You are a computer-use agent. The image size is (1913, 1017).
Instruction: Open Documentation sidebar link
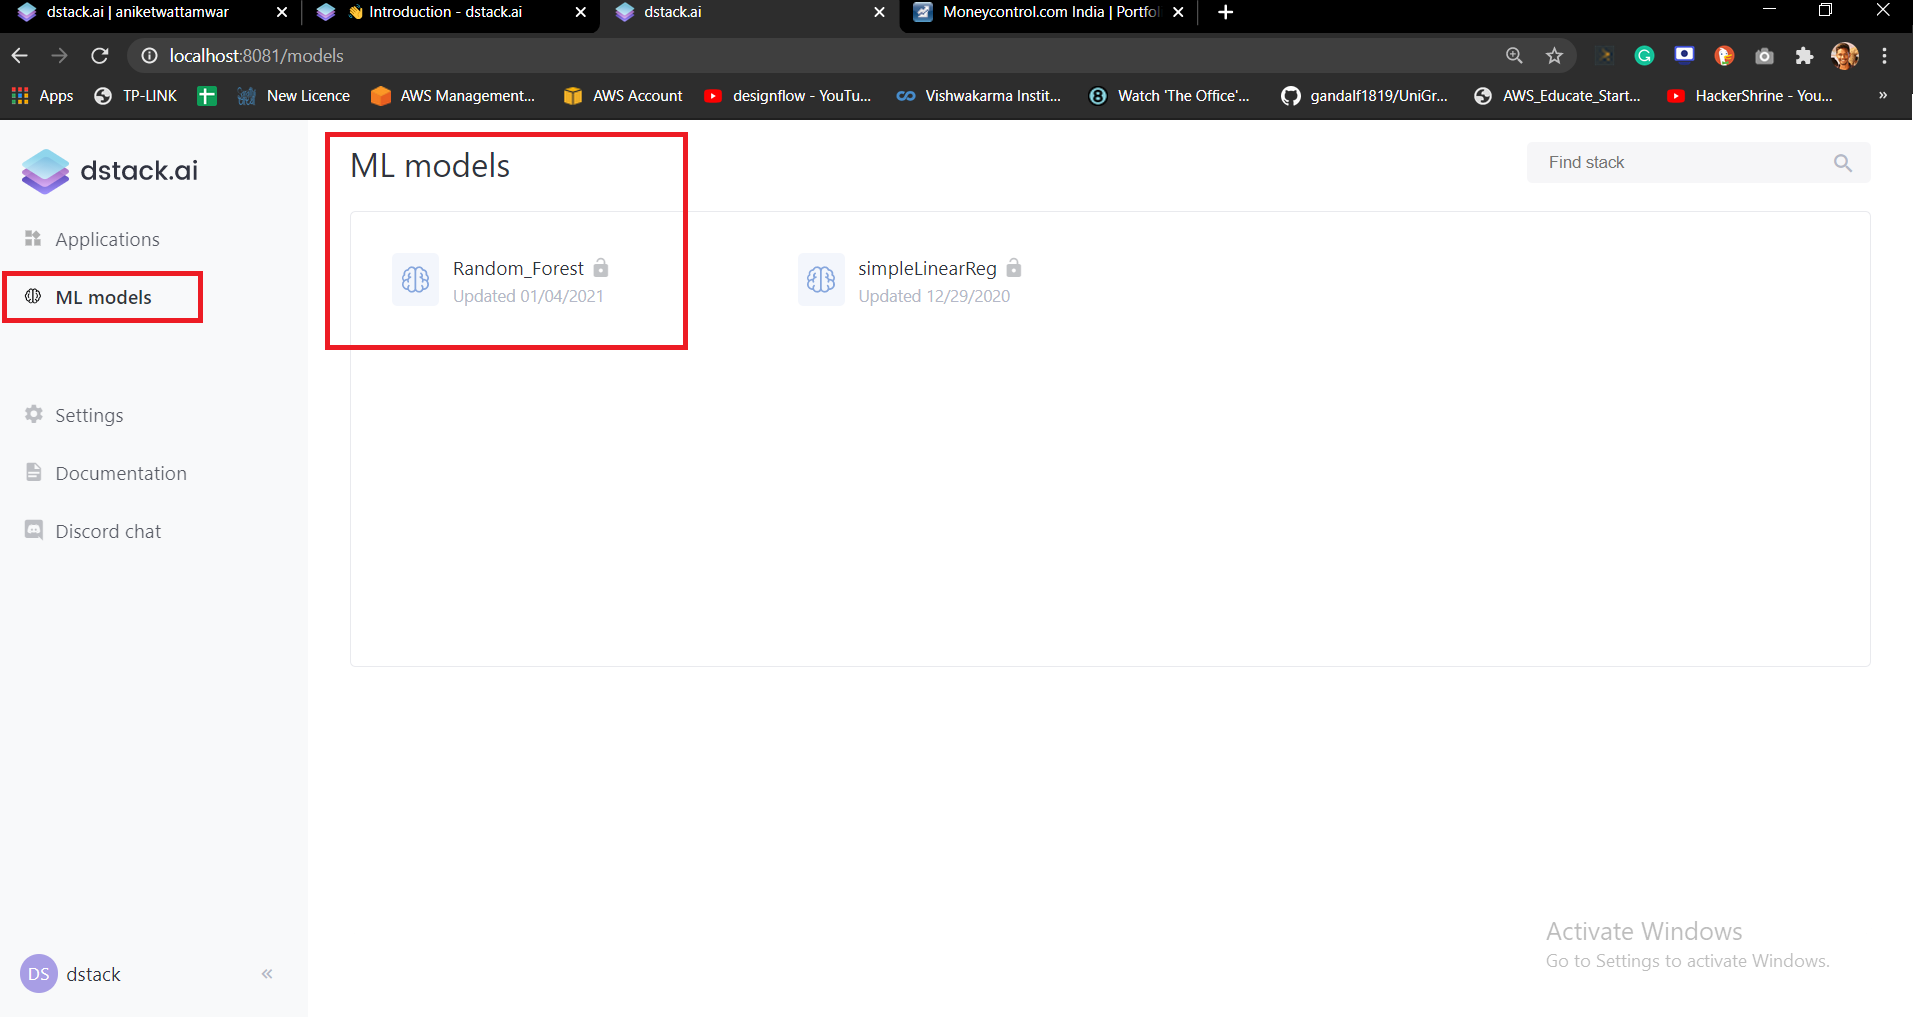121,473
